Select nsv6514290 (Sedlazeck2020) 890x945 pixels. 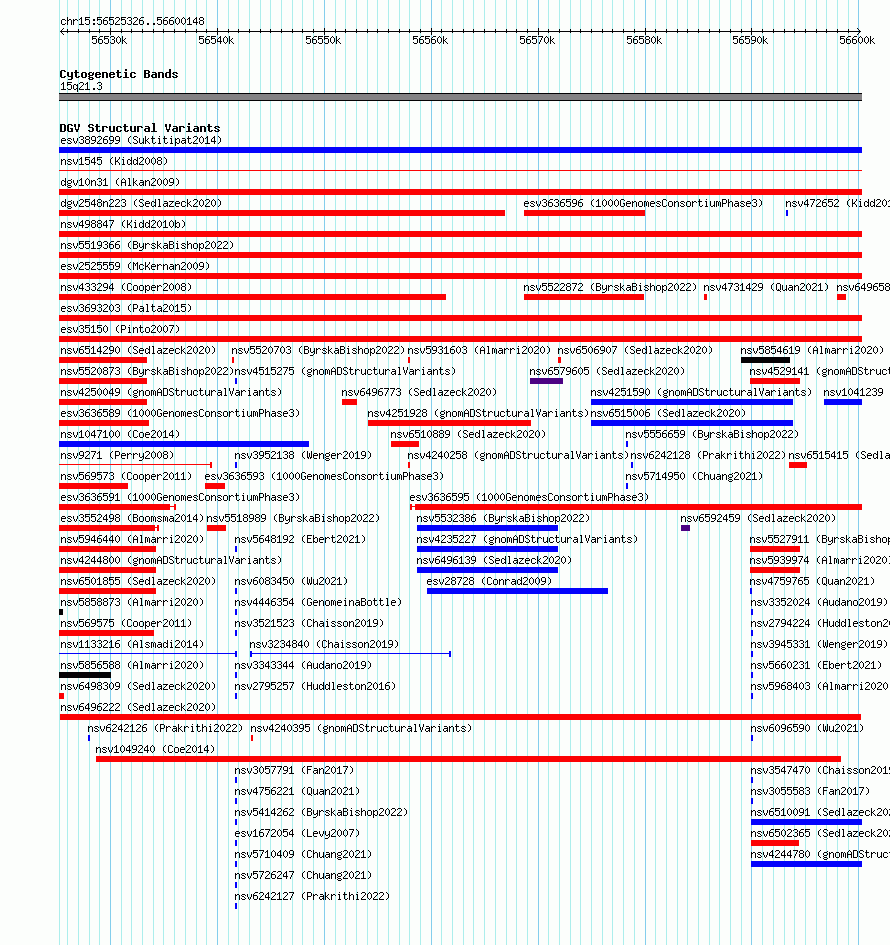pos(138,351)
